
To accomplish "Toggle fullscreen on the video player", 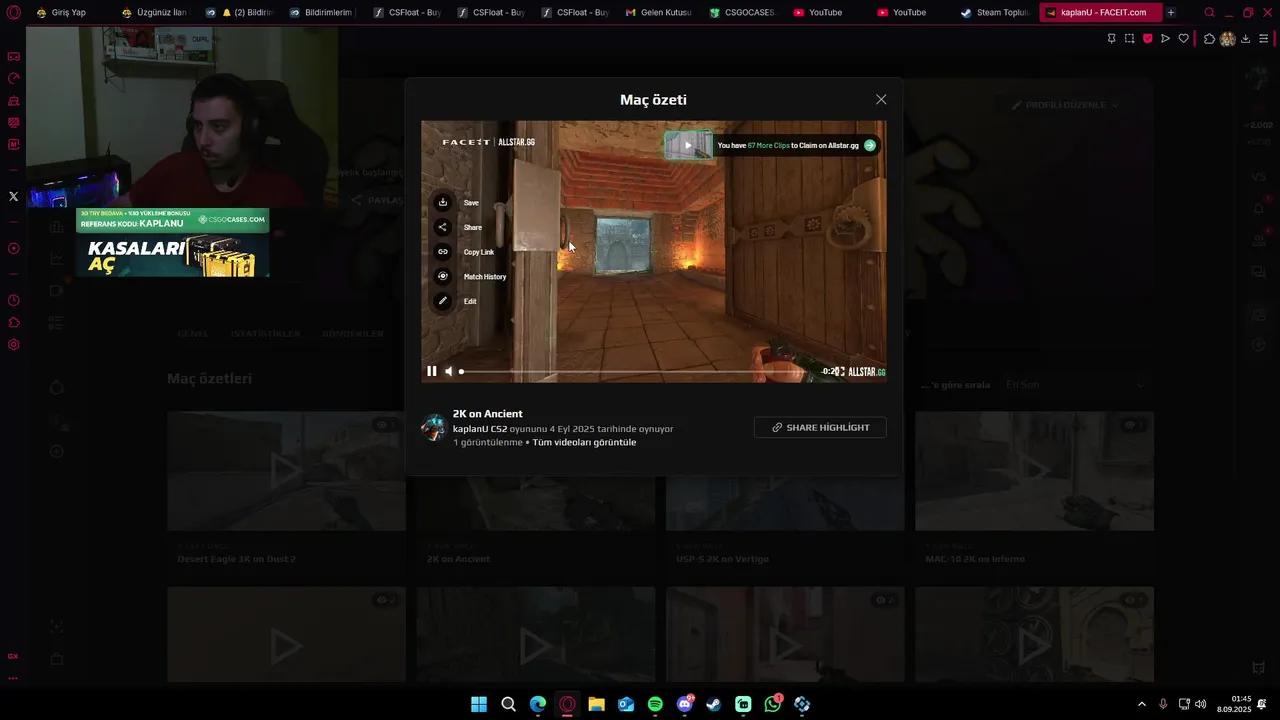I will click(x=841, y=371).
